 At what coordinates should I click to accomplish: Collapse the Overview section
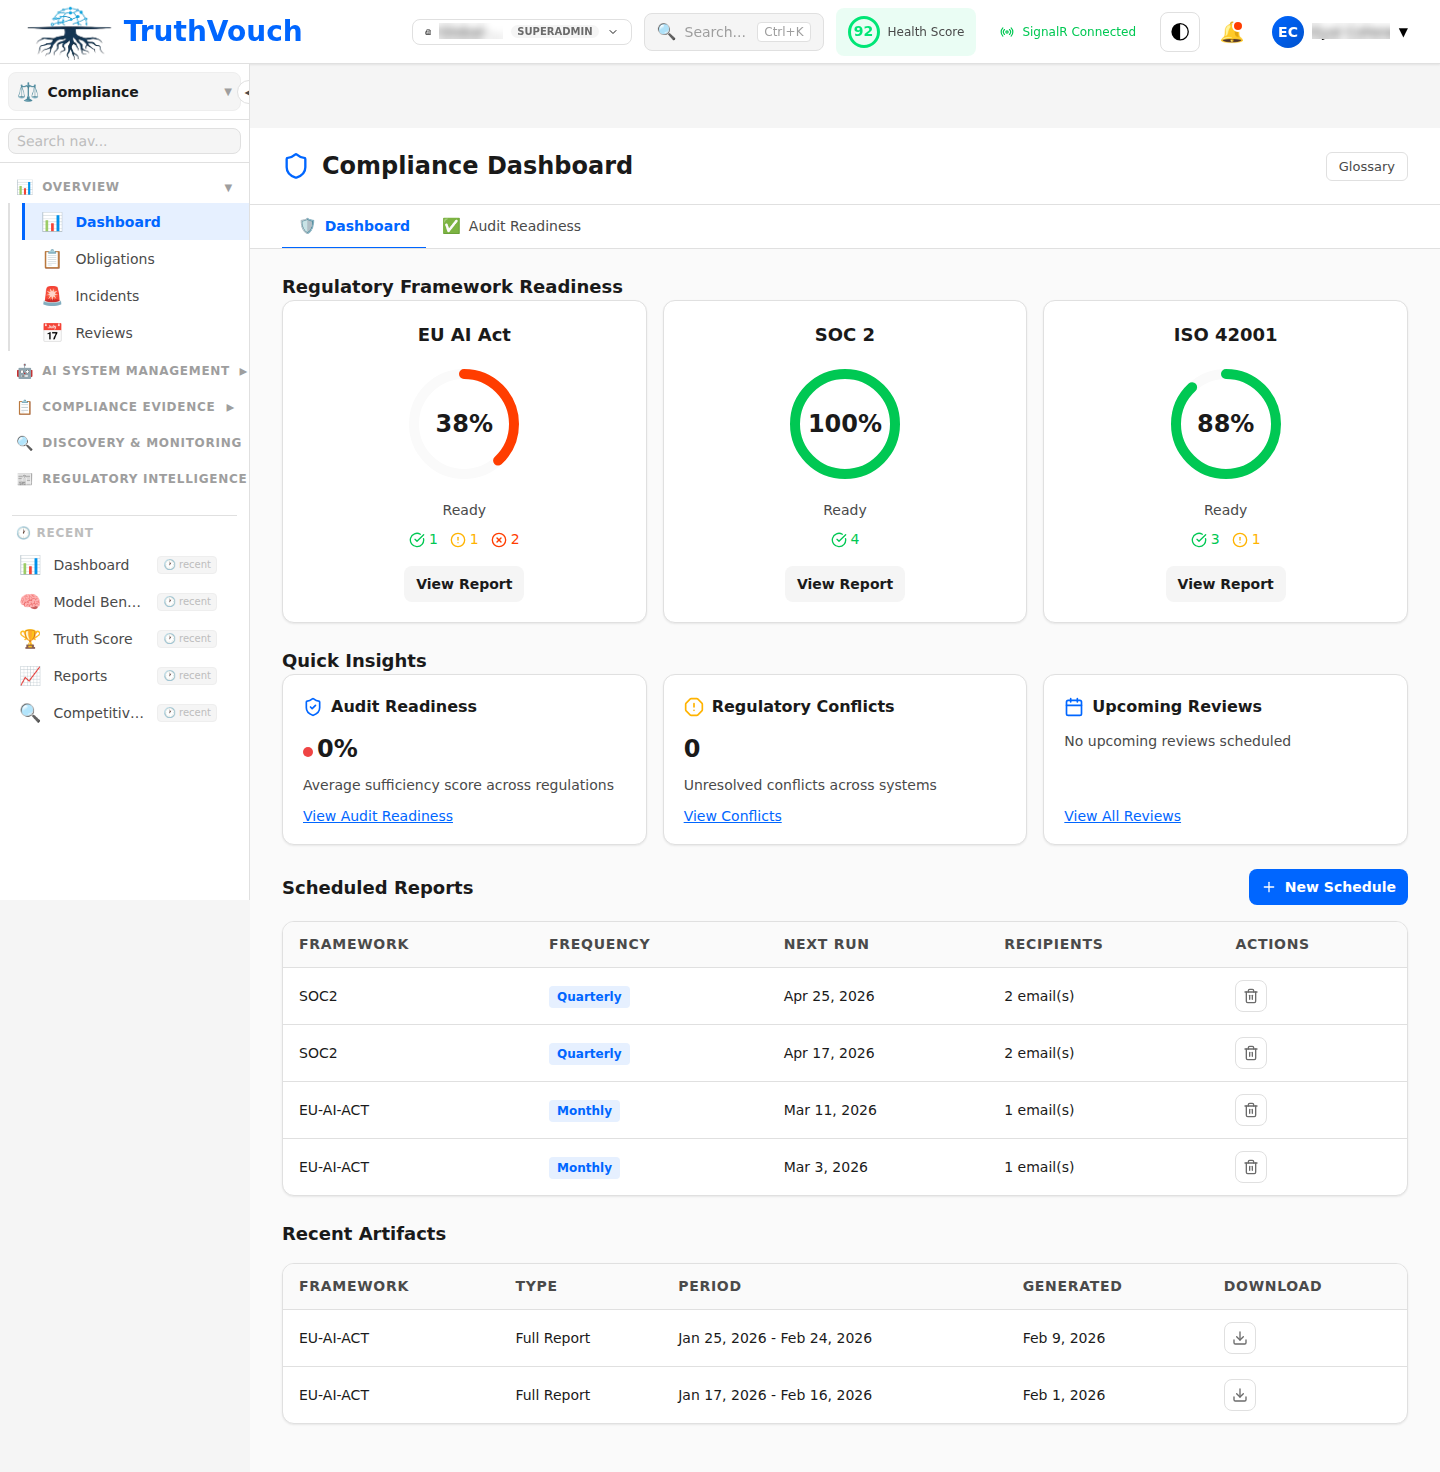[x=225, y=186]
